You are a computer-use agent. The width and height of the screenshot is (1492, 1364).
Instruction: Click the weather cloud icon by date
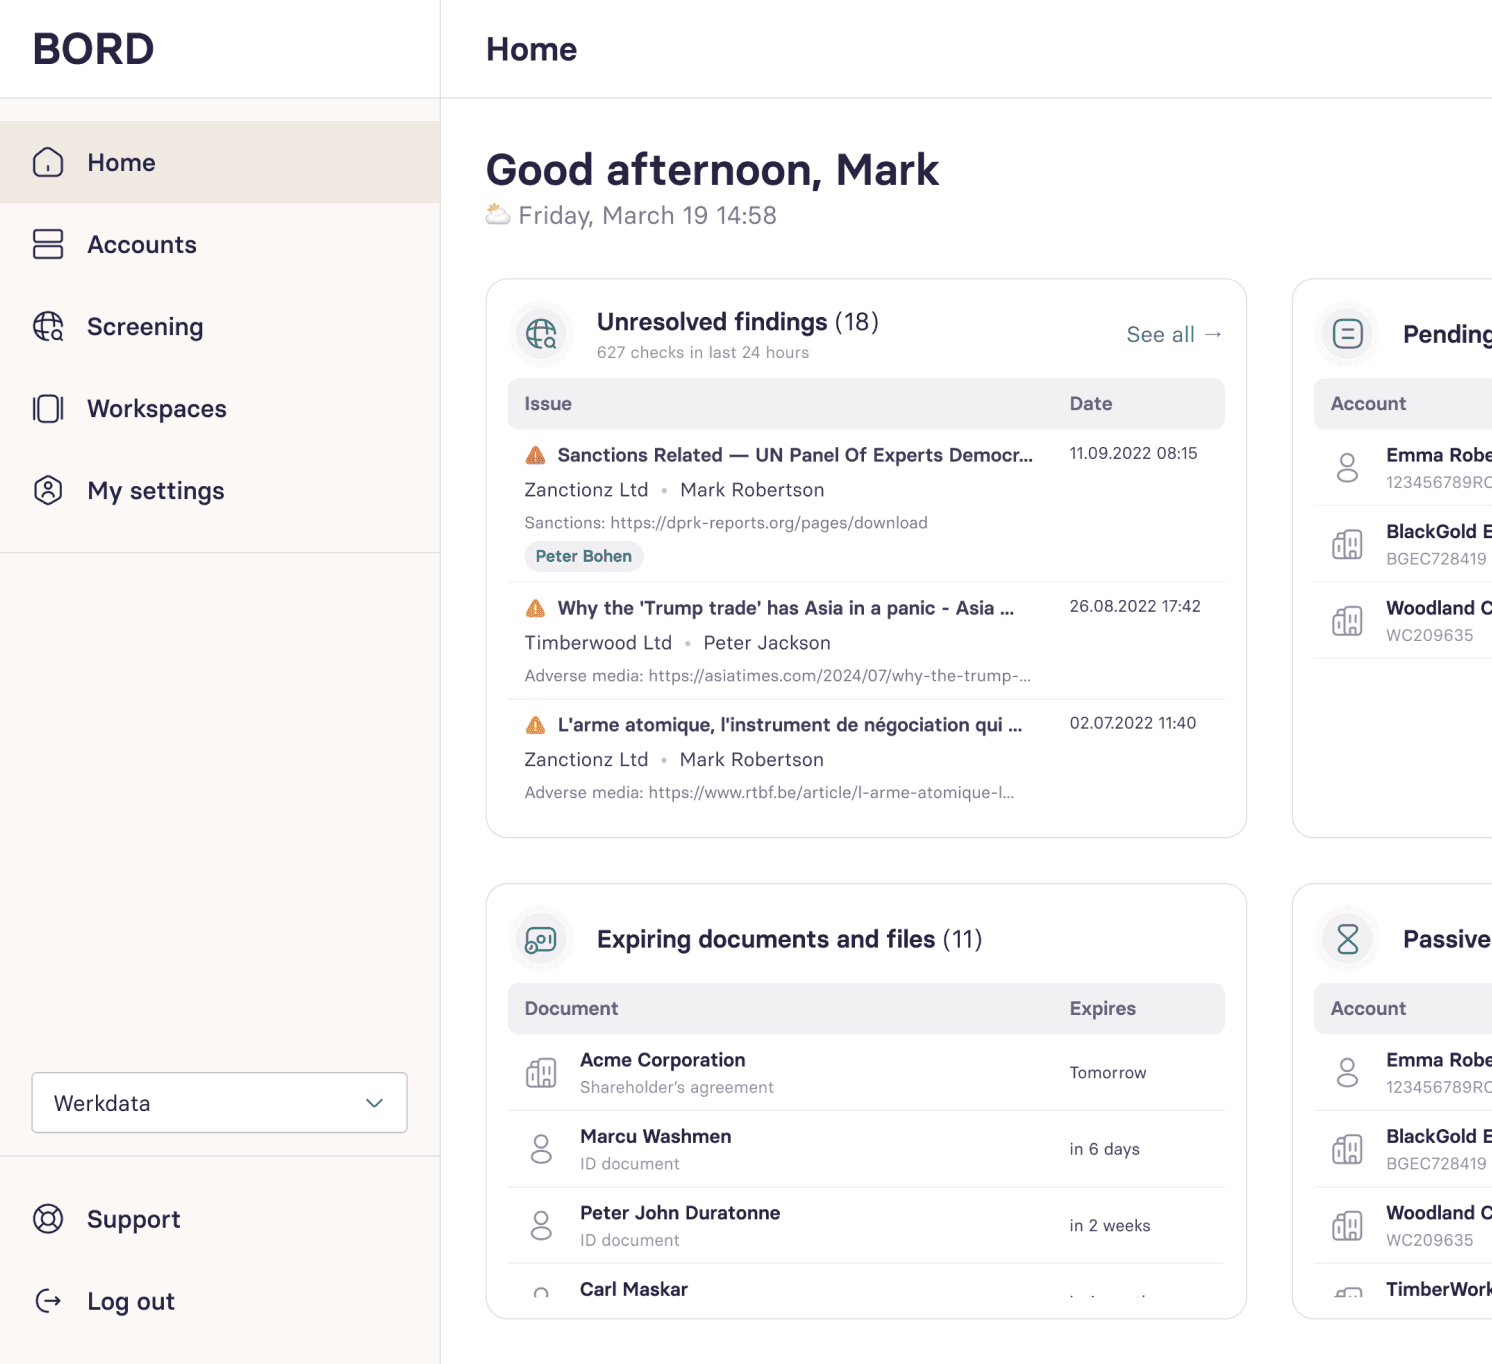tap(498, 214)
